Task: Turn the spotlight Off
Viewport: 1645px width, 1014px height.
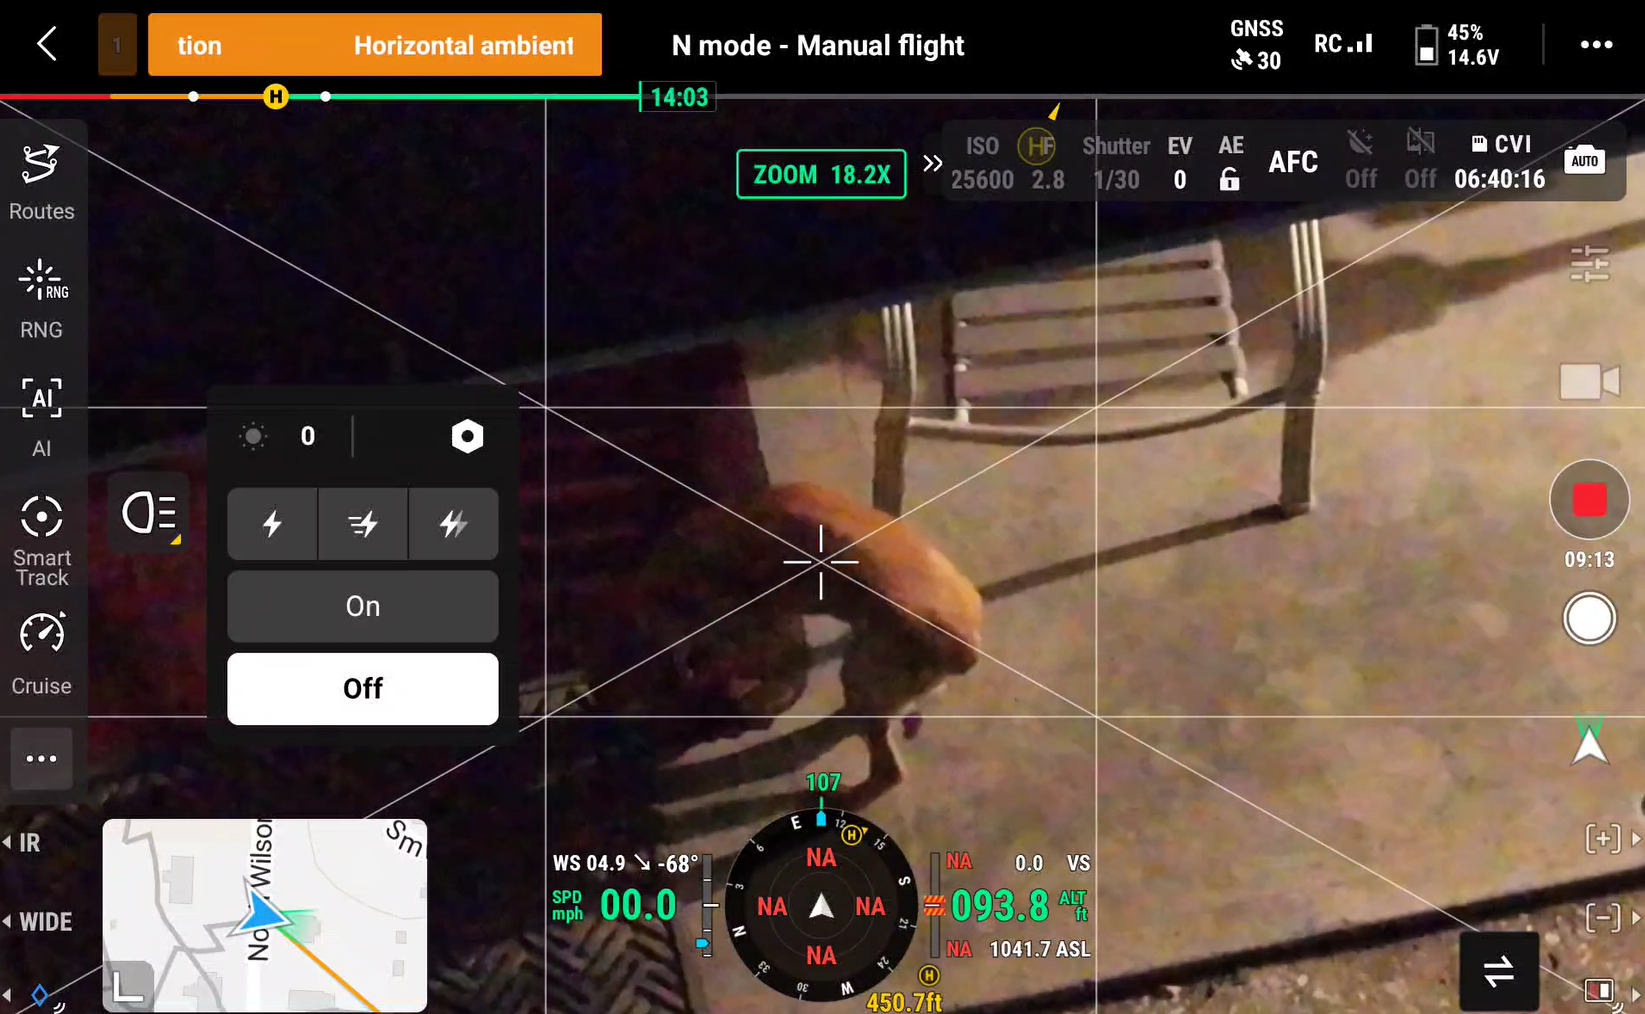Action: tap(363, 688)
